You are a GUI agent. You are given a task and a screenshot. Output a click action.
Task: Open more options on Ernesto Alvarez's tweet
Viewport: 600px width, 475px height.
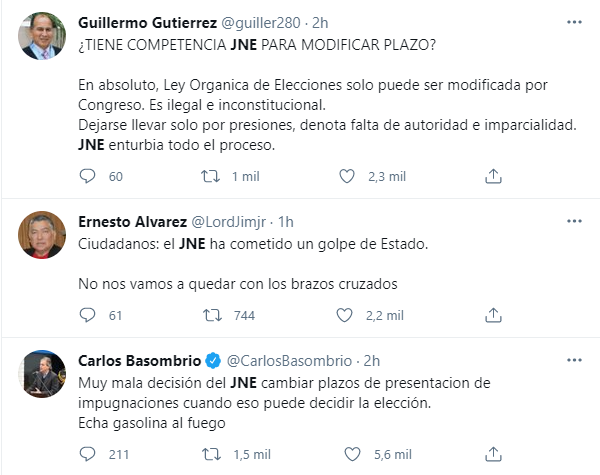(x=573, y=221)
